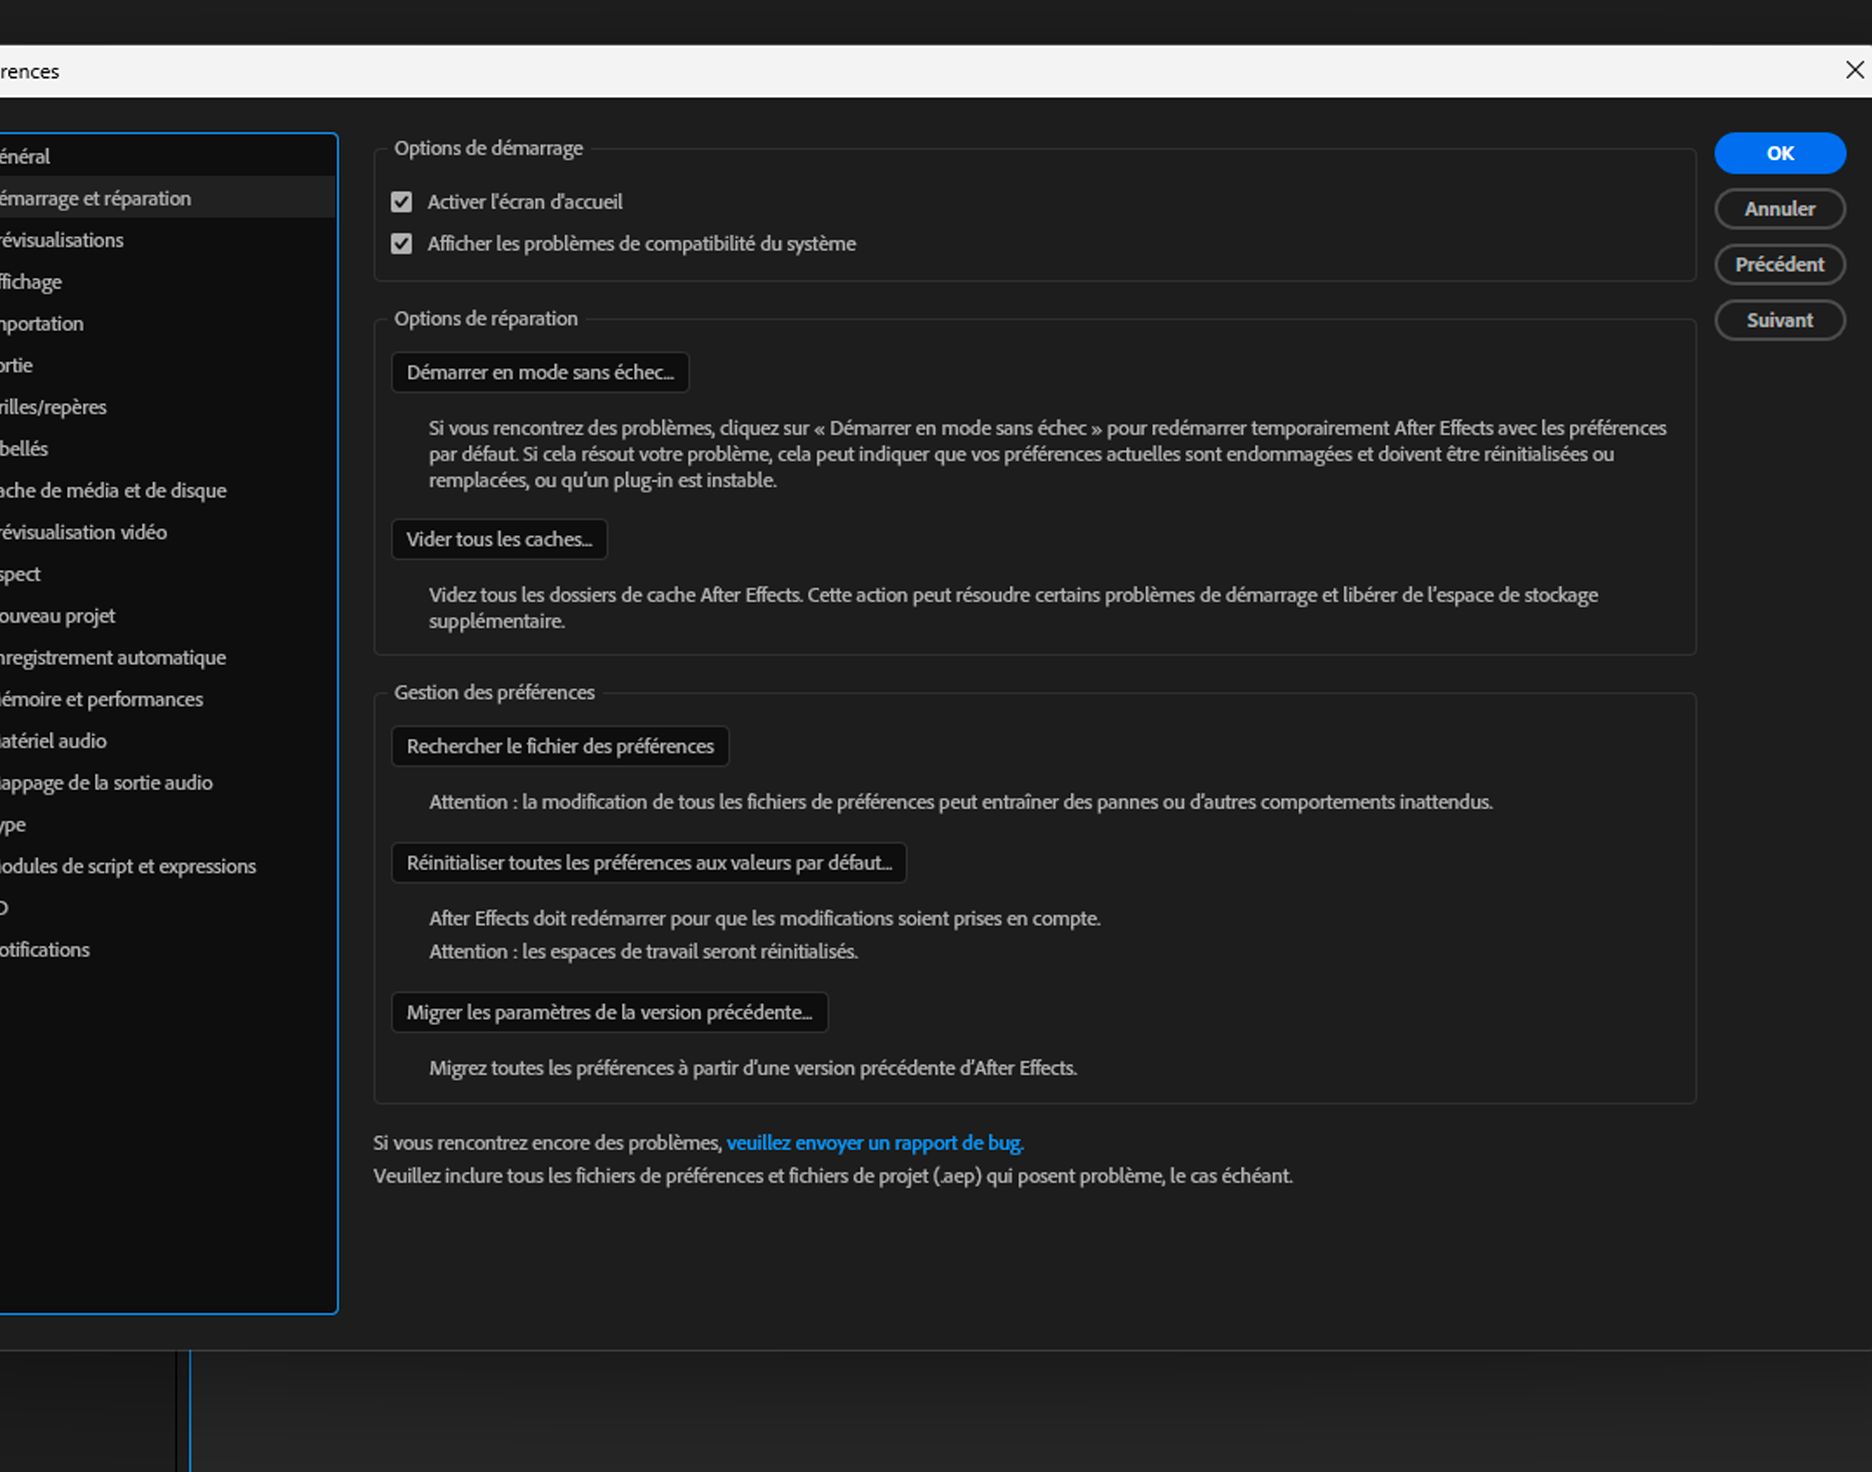1872x1472 pixels.
Task: Open "Cache de média et de disque" category
Action: (167, 491)
